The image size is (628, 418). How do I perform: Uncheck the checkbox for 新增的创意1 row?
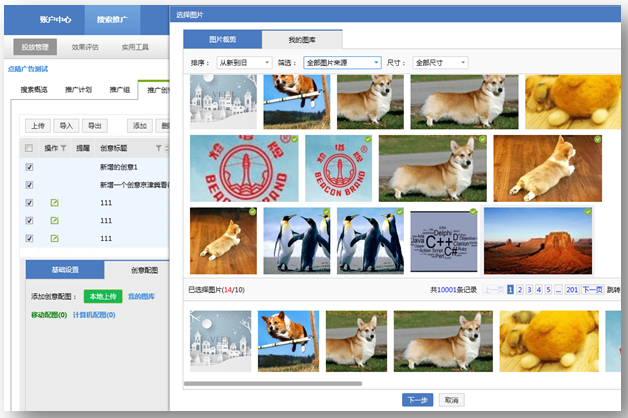[x=30, y=167]
